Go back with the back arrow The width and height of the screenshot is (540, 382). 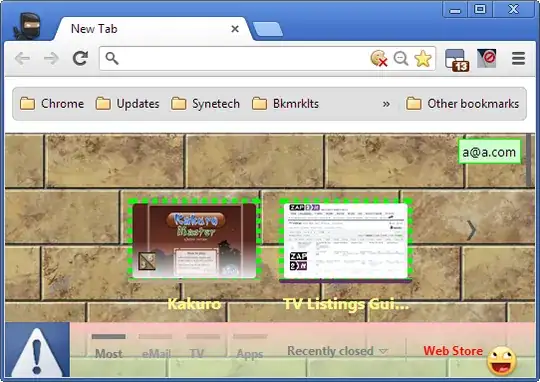click(x=23, y=58)
